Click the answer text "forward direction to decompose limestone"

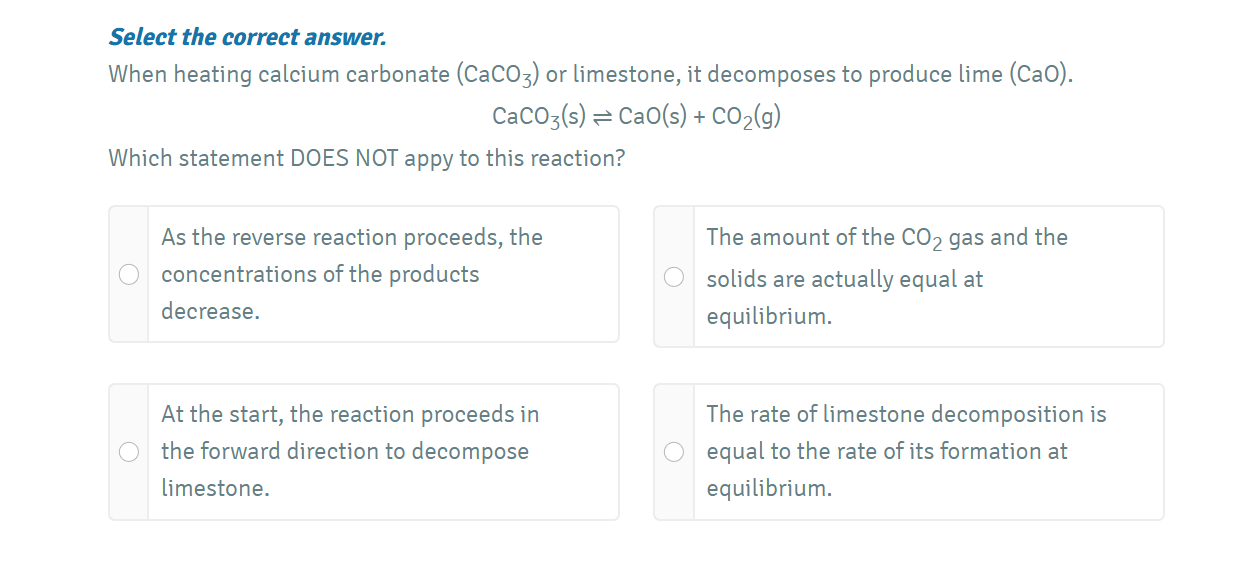tap(345, 452)
